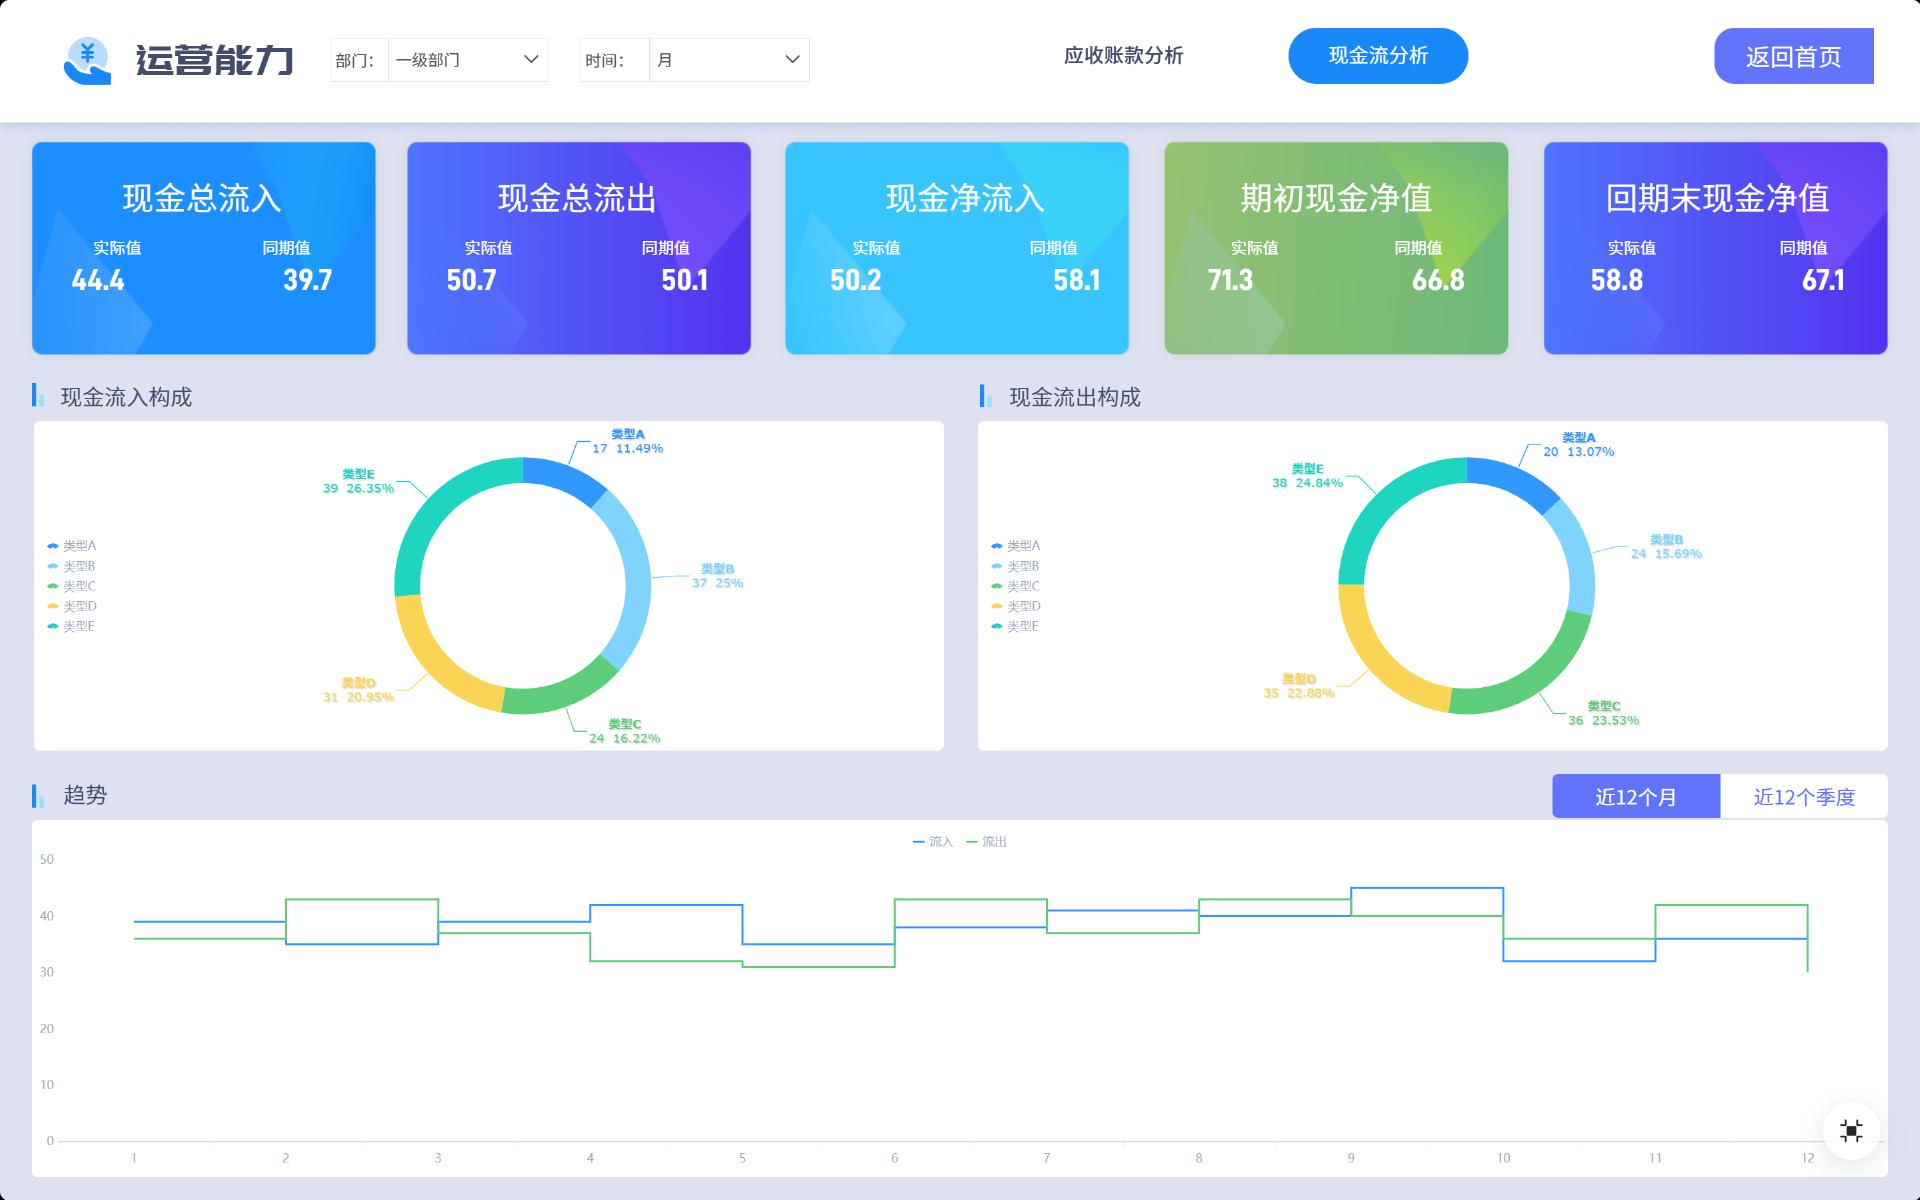Screen dimensions: 1920x1200
Task: Click the 现金总流入 summary card
Action: coord(203,248)
